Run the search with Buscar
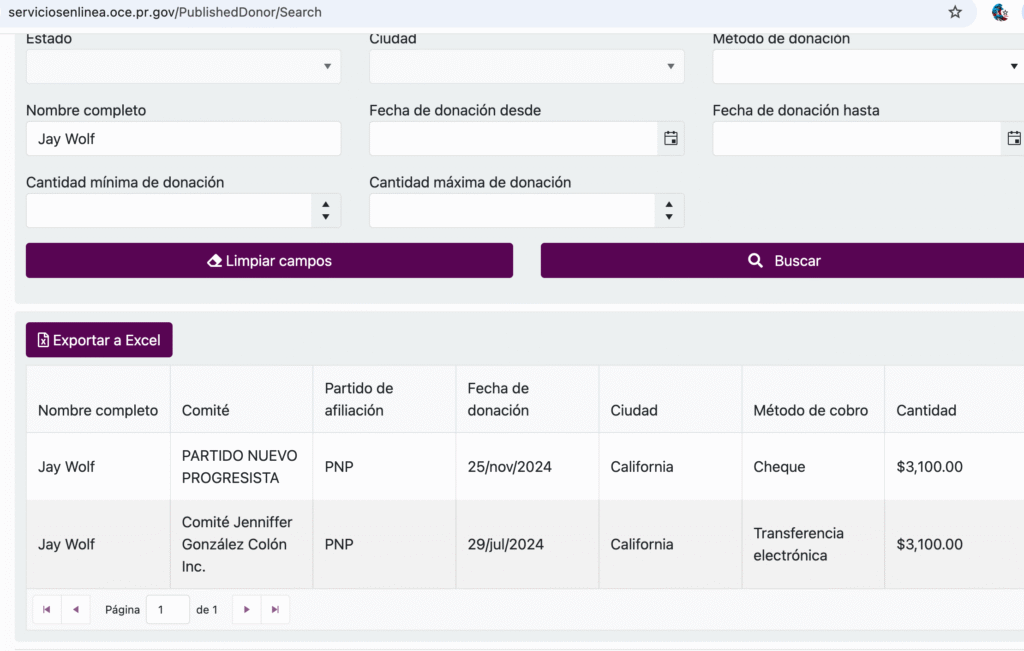 782,261
